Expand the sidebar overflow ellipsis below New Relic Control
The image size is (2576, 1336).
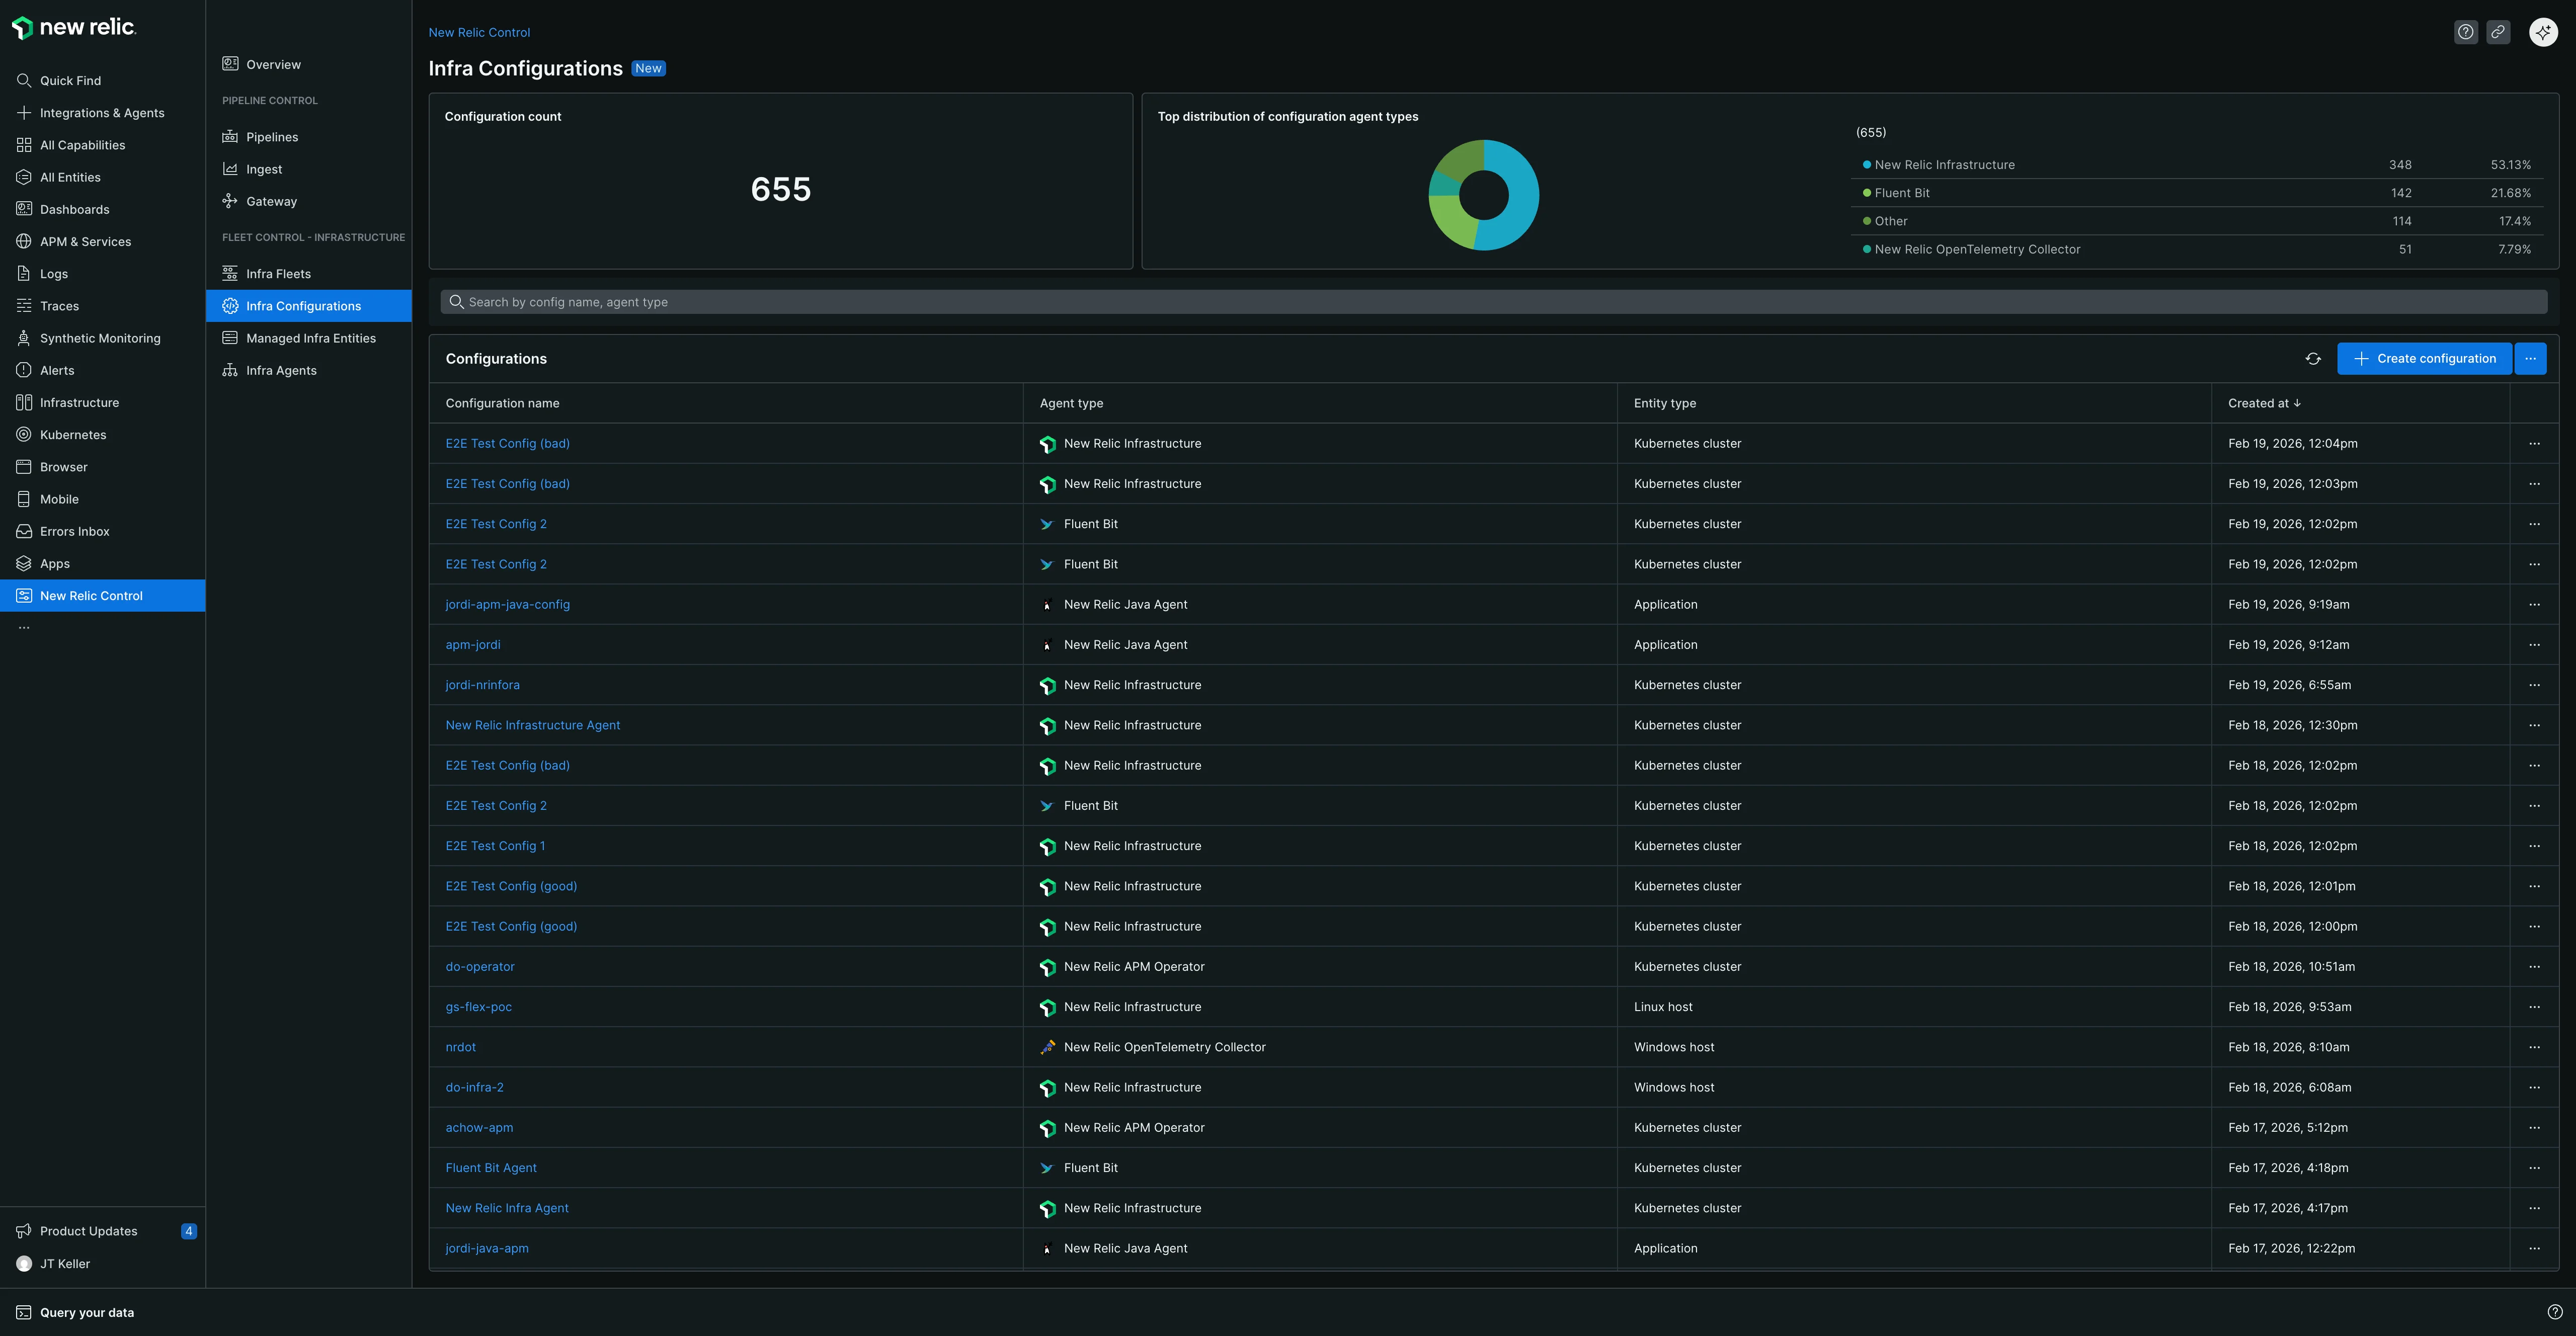tap(24, 626)
